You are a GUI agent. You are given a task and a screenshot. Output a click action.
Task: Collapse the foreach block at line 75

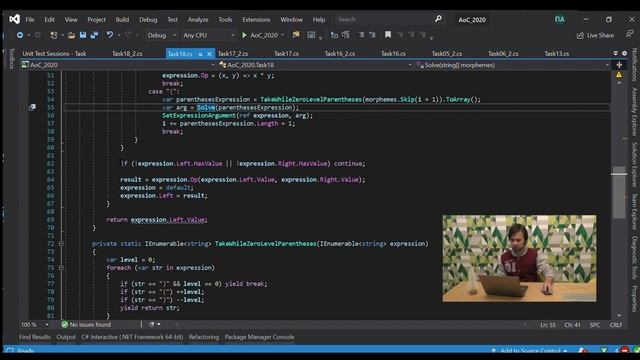(61, 268)
